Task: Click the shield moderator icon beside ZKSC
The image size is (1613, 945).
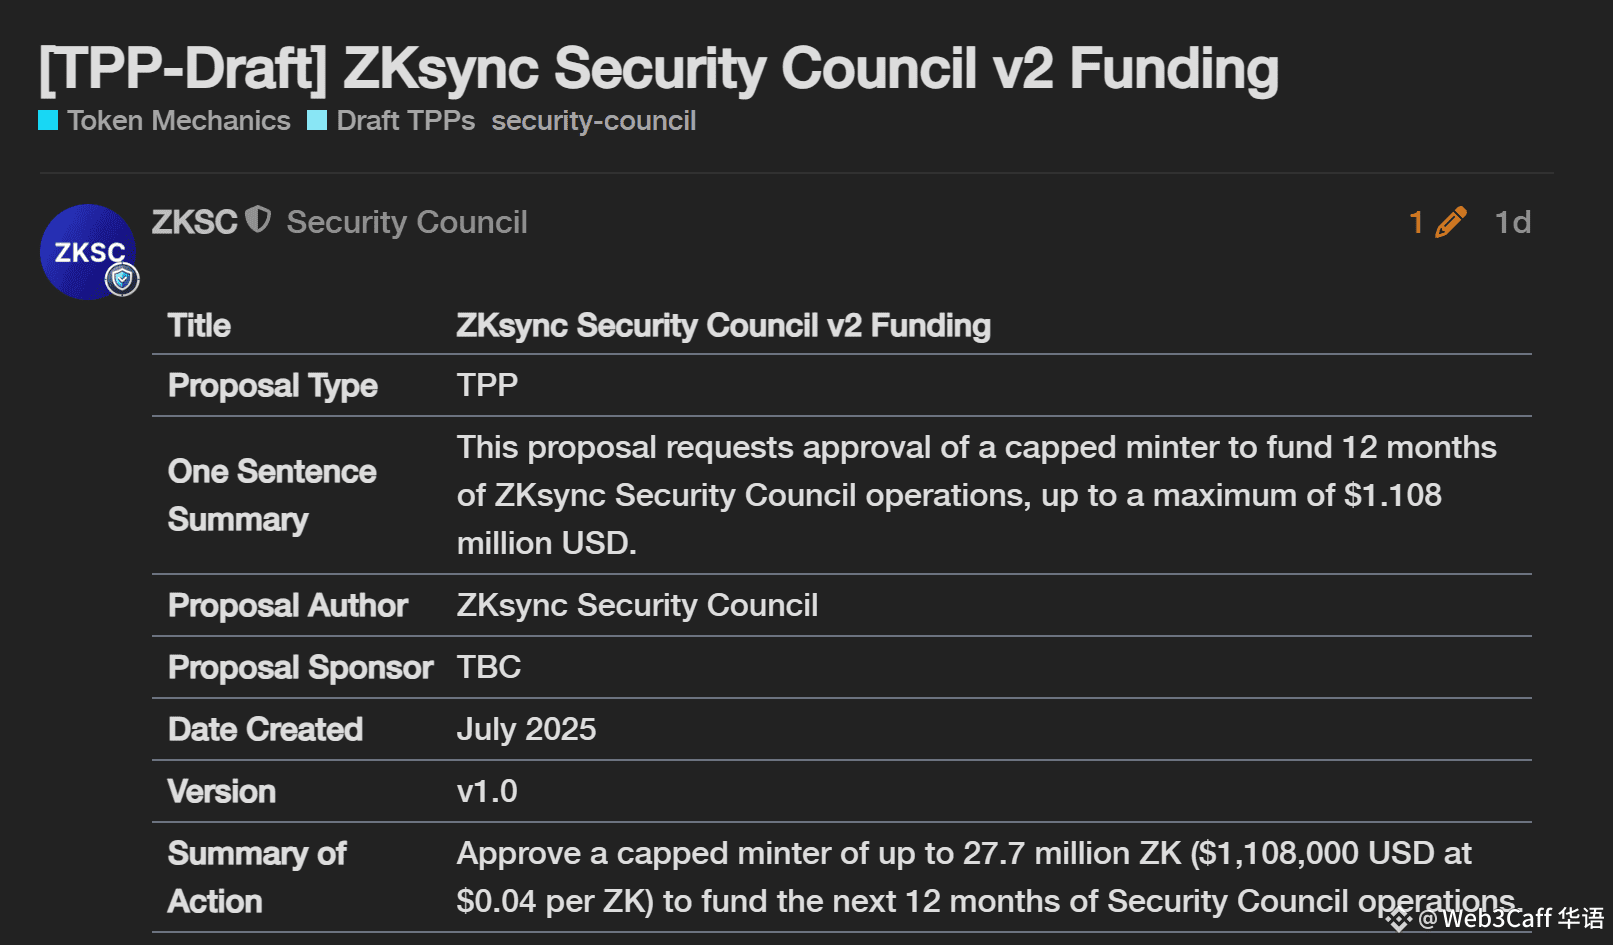Action: (x=259, y=219)
